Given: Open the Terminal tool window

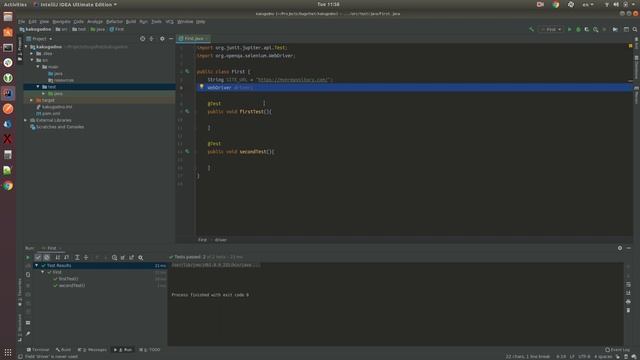Looking at the screenshot, I should (38, 350).
